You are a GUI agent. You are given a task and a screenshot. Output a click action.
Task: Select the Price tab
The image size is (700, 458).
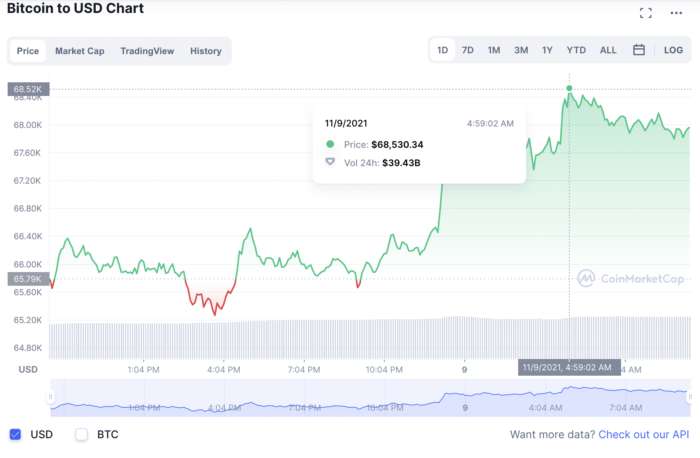coord(28,51)
